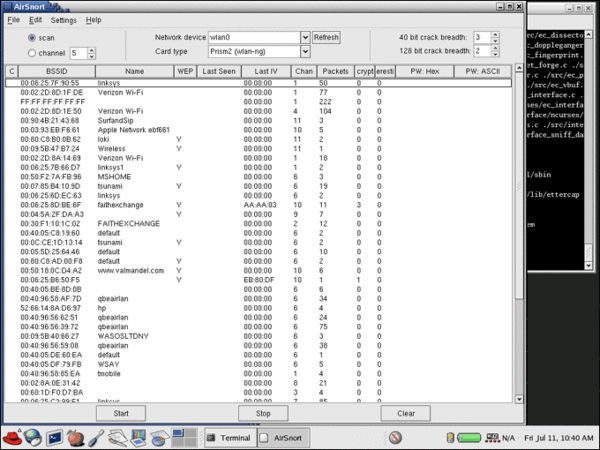Select the tmobile network row
The image size is (600, 450).
pyautogui.click(x=258, y=373)
